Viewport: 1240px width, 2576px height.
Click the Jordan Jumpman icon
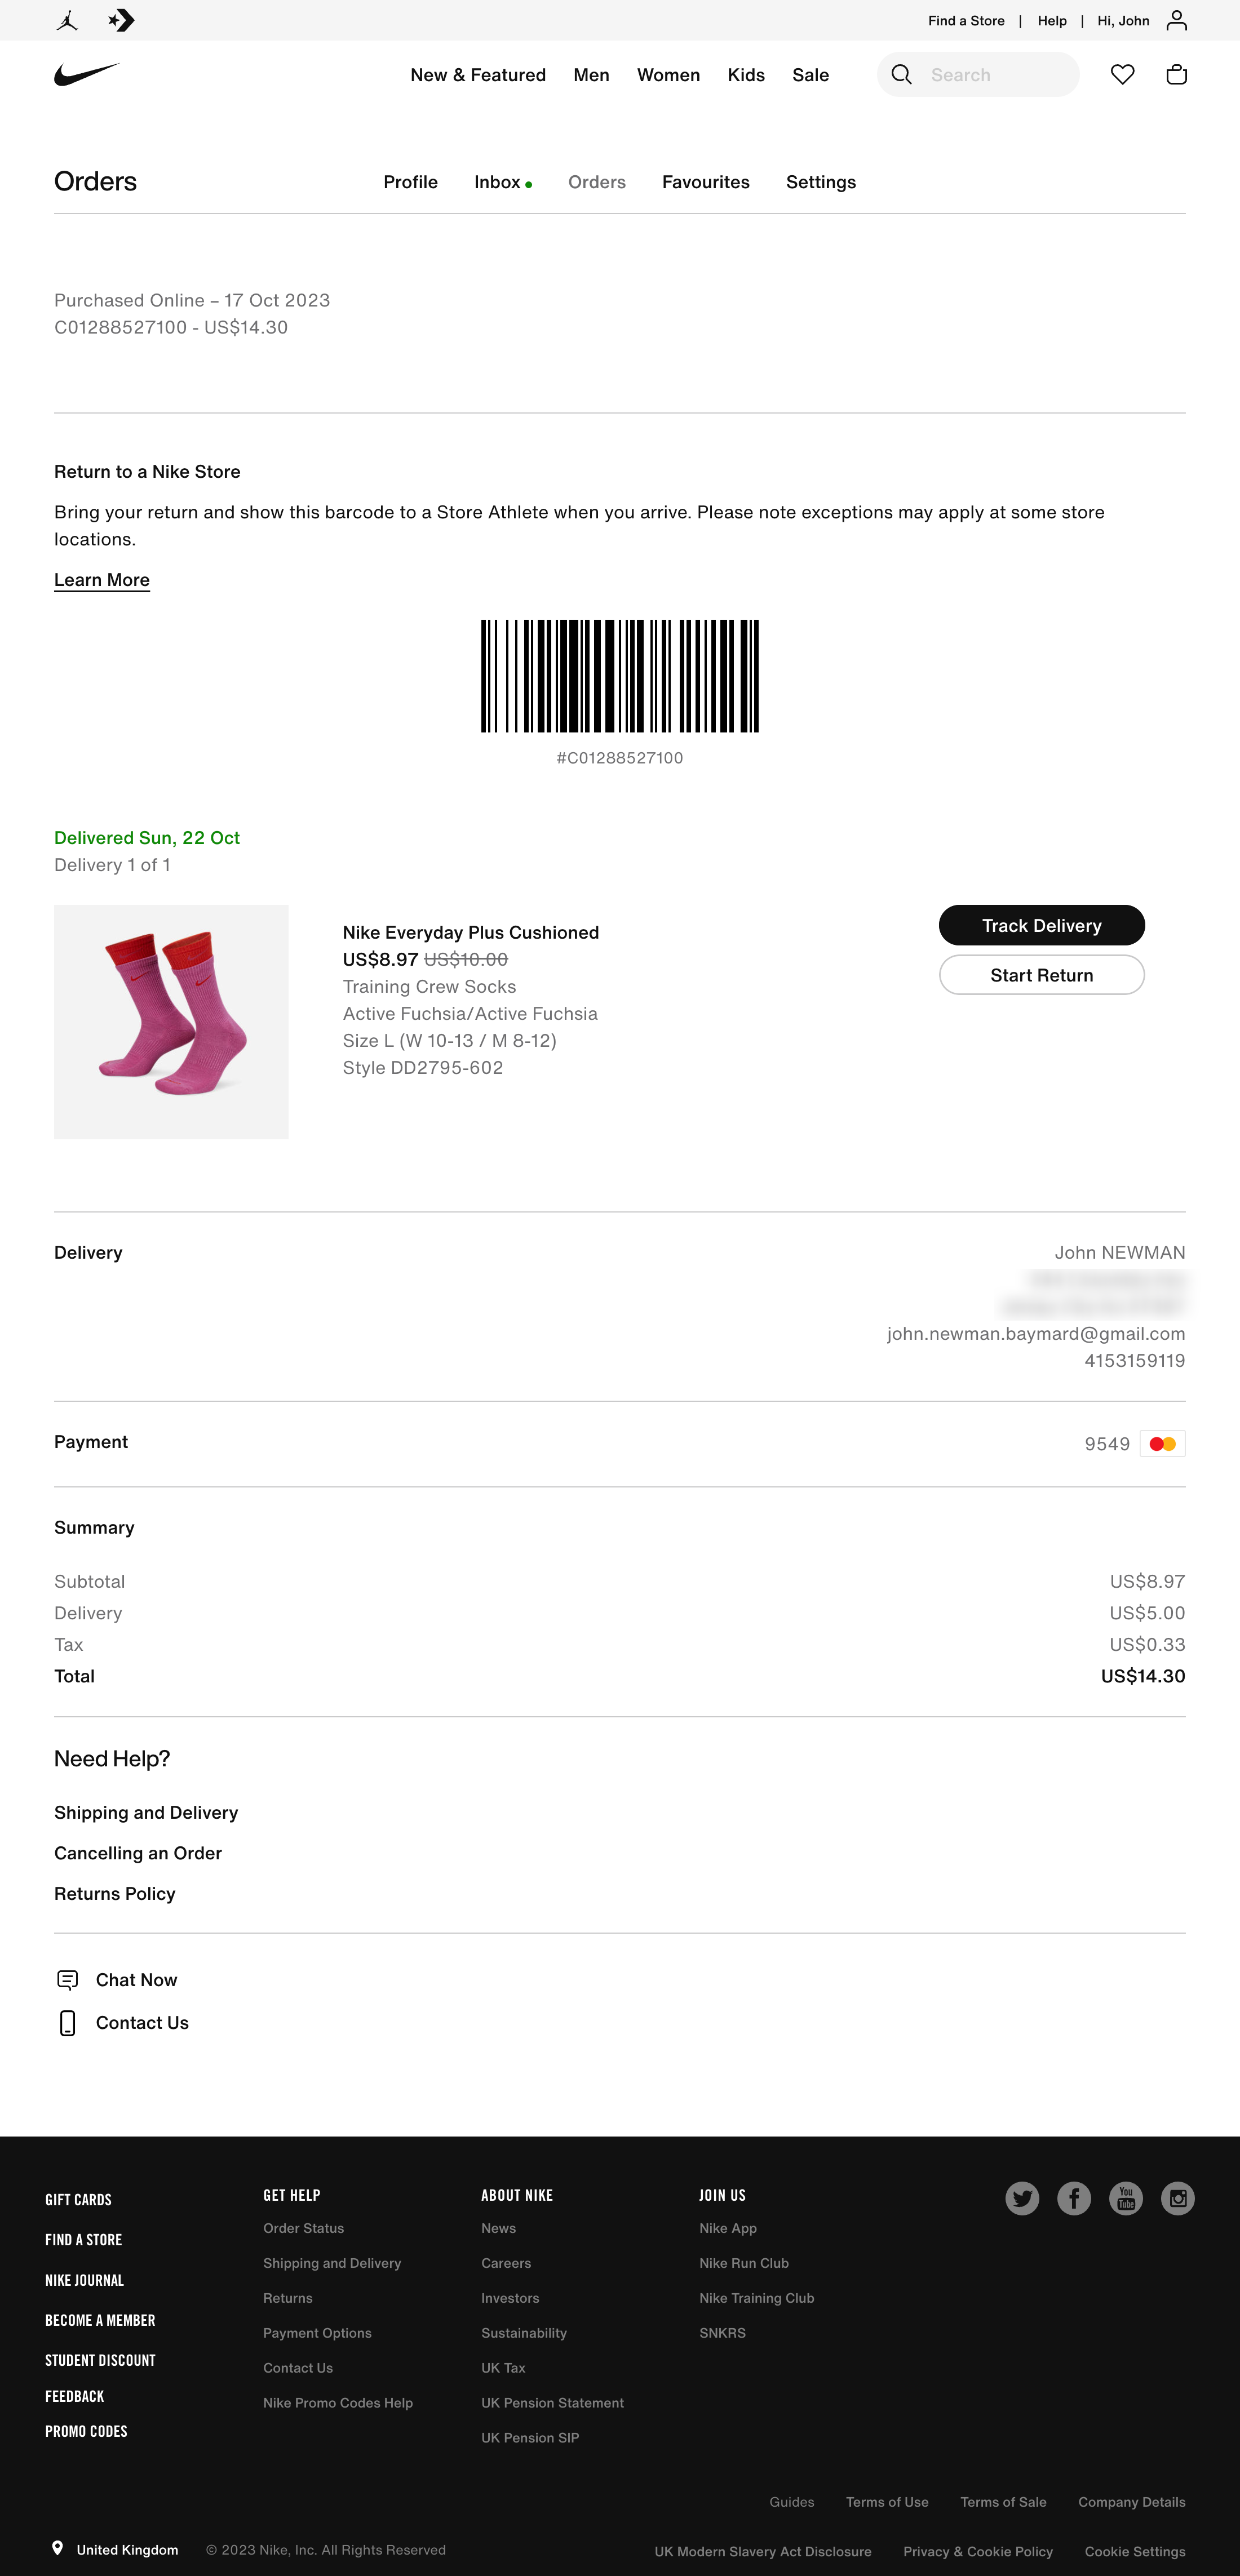pos(66,20)
